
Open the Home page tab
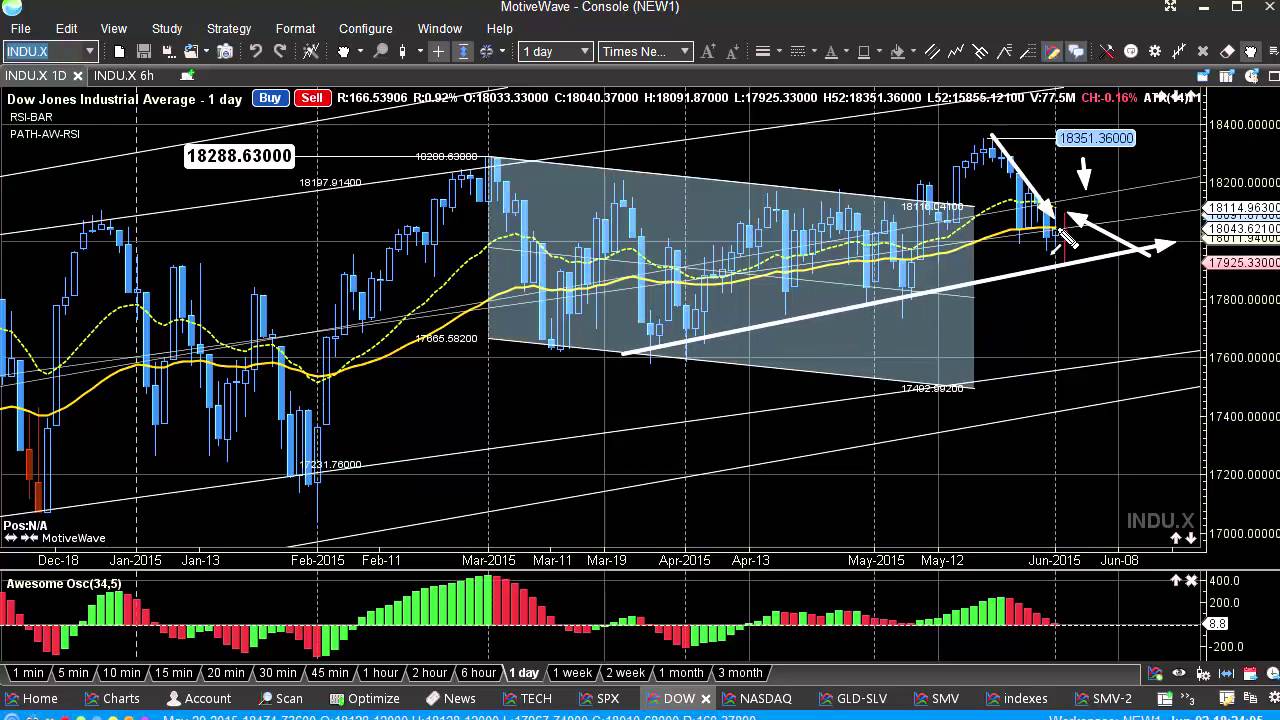[x=32, y=699]
